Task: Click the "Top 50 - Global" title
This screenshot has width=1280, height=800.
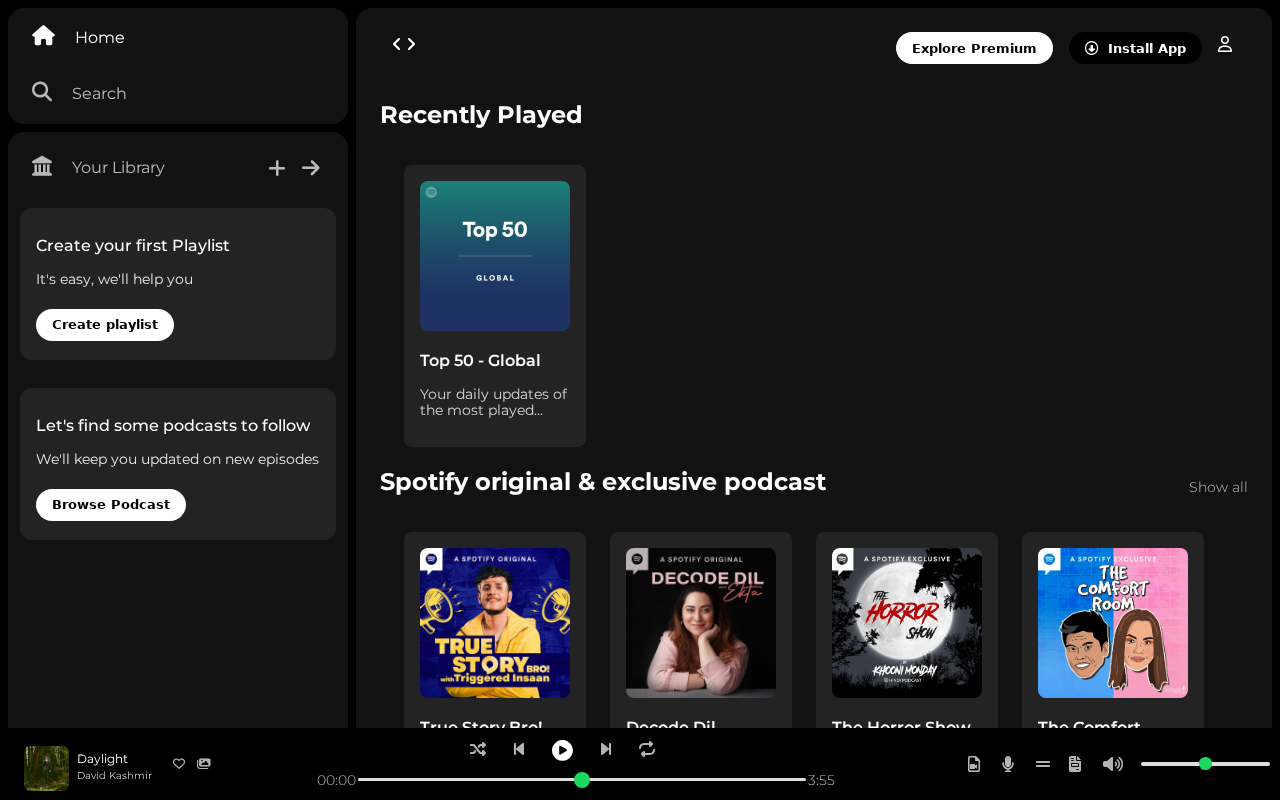Action: (480, 360)
